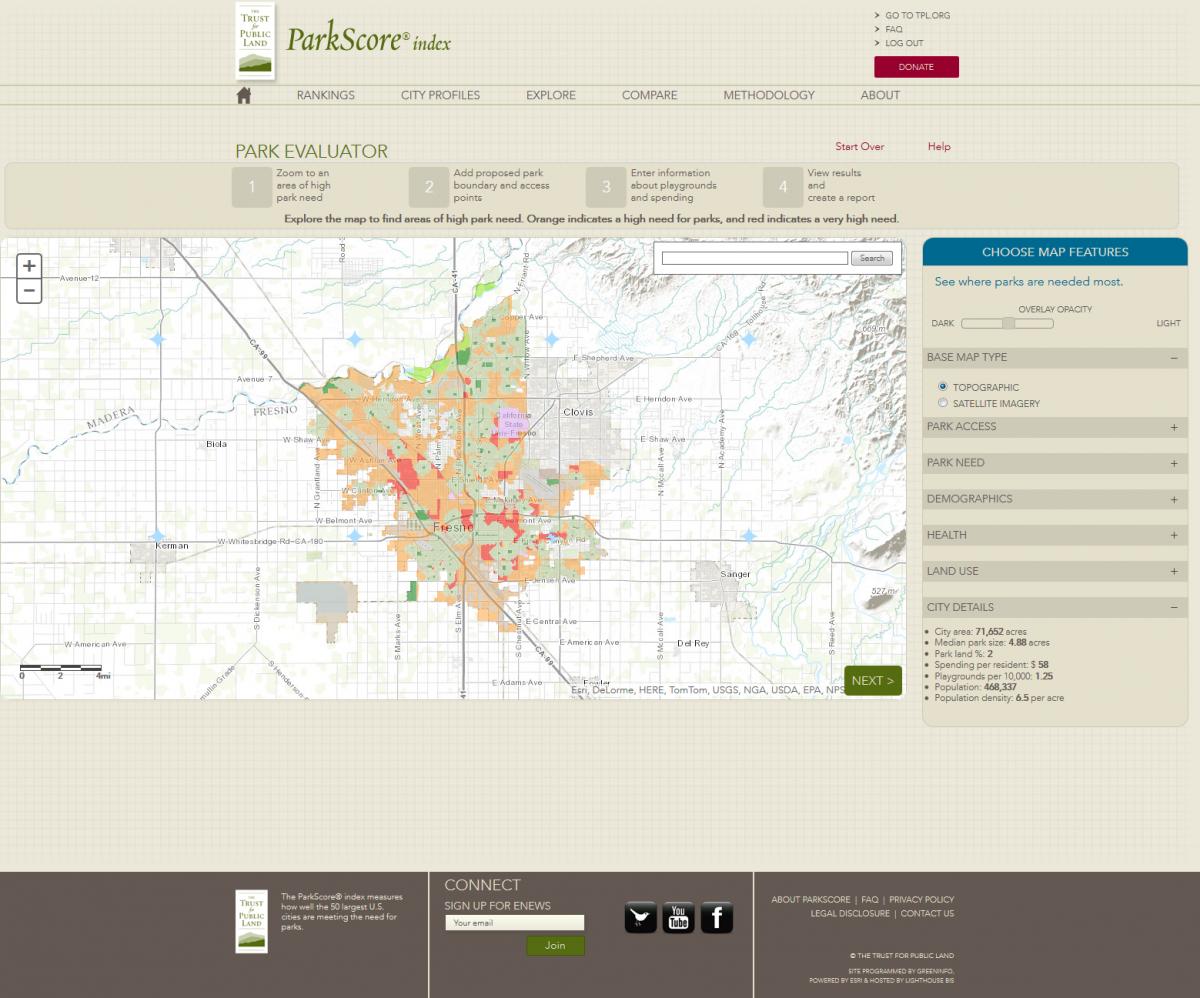Click the City area 71,652 acres line
The image size is (1200, 998).
tap(981, 632)
